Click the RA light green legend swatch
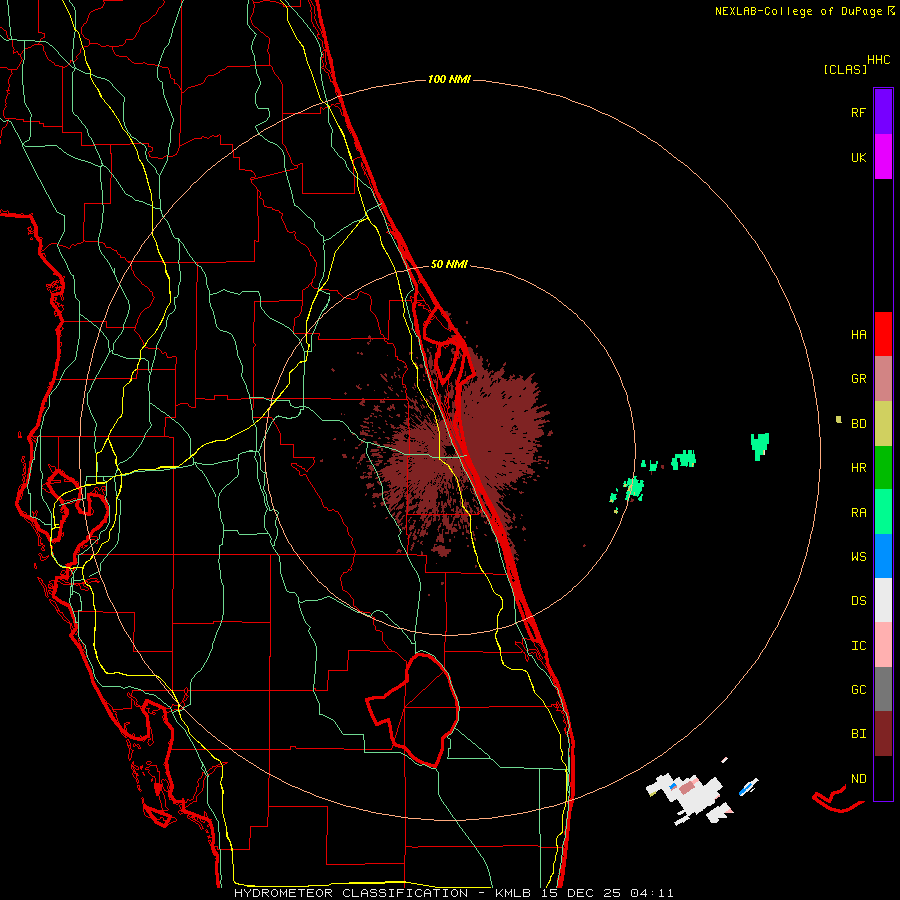This screenshot has height=900, width=900. (883, 512)
